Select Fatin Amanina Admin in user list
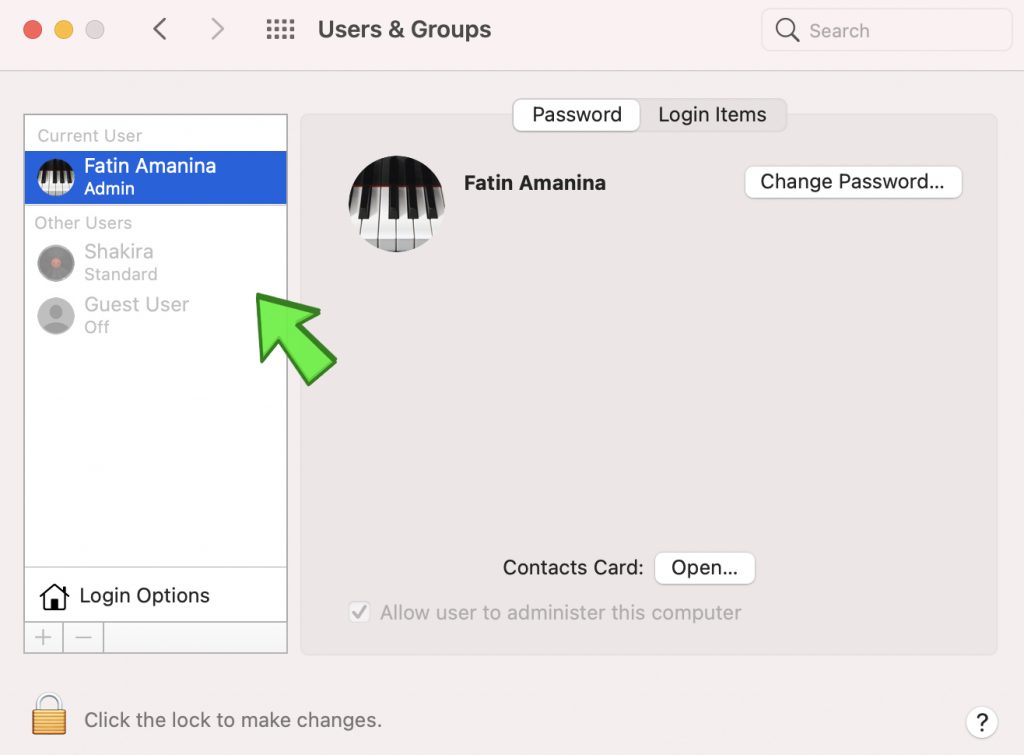The height and width of the screenshot is (755, 1024). click(155, 178)
